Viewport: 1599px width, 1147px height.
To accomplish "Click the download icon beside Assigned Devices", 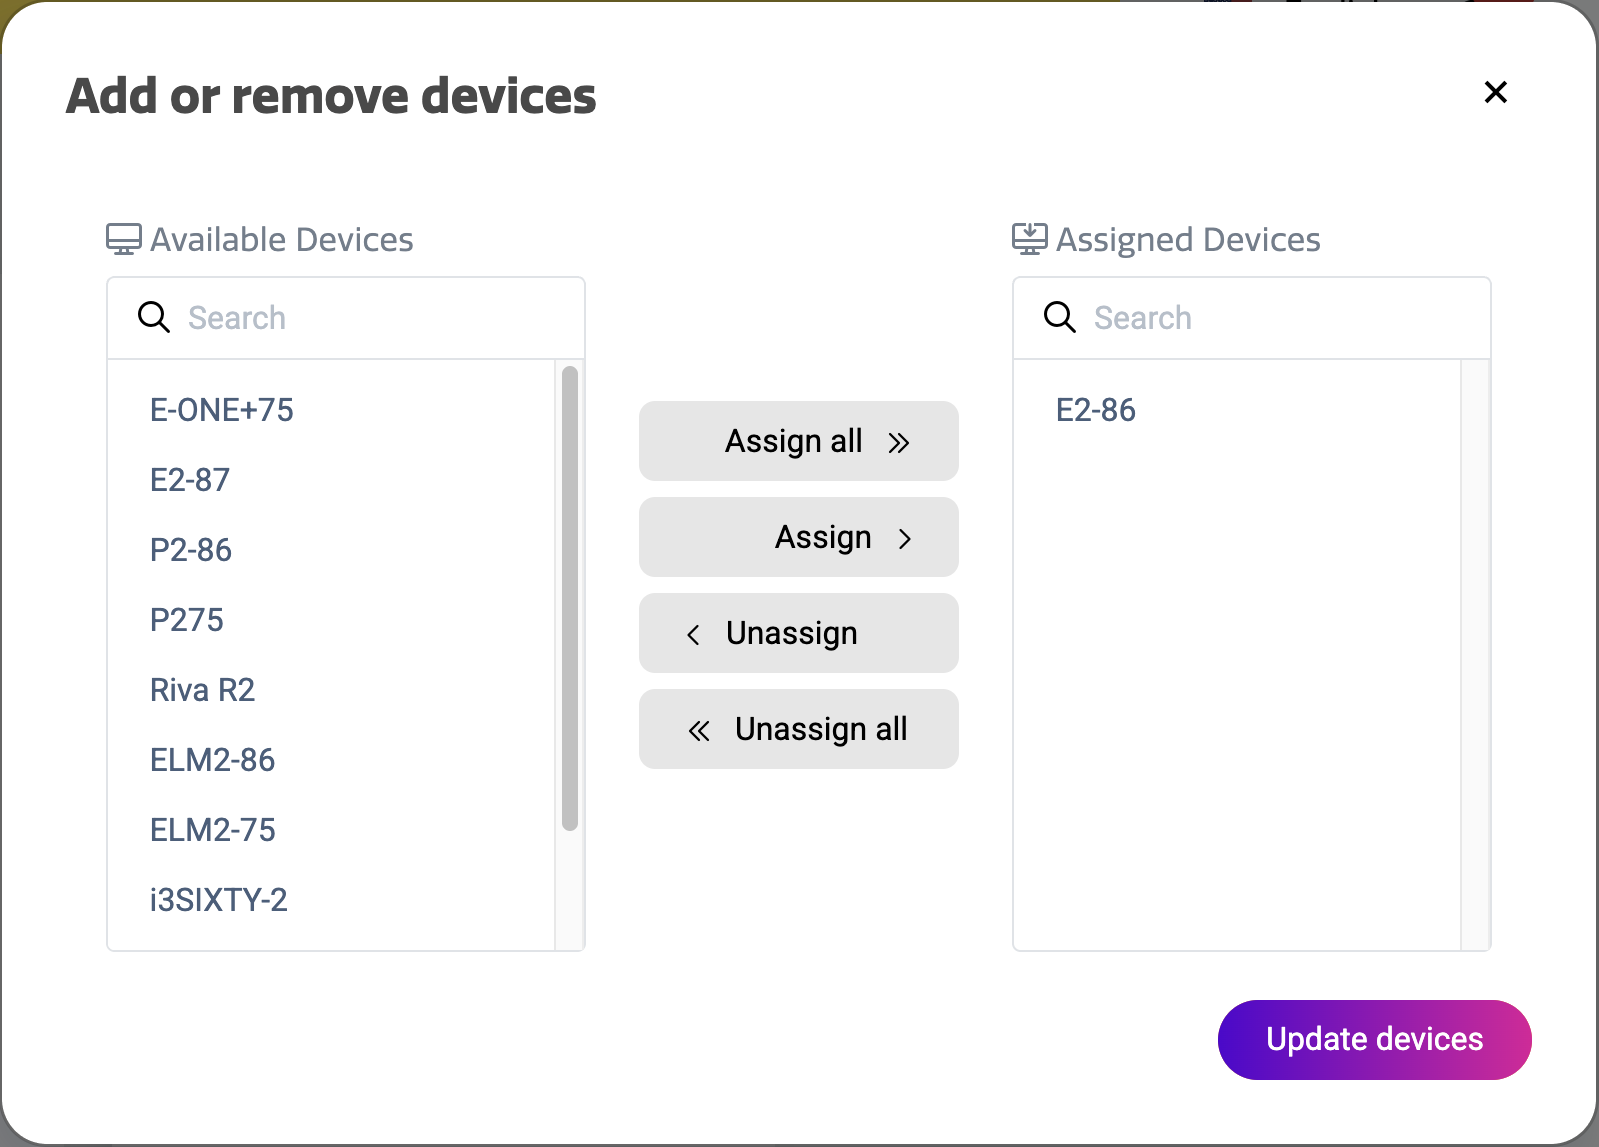I will pos(1030,238).
